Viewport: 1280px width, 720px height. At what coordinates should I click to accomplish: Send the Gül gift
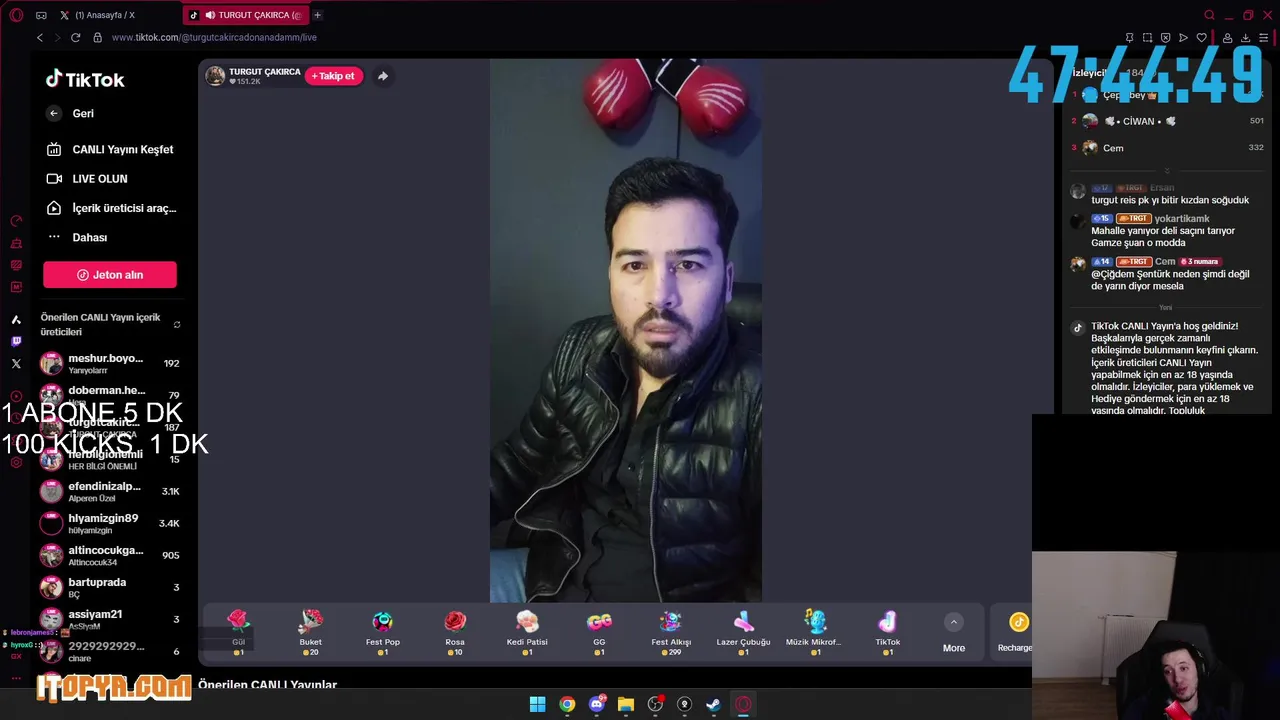coord(238,632)
